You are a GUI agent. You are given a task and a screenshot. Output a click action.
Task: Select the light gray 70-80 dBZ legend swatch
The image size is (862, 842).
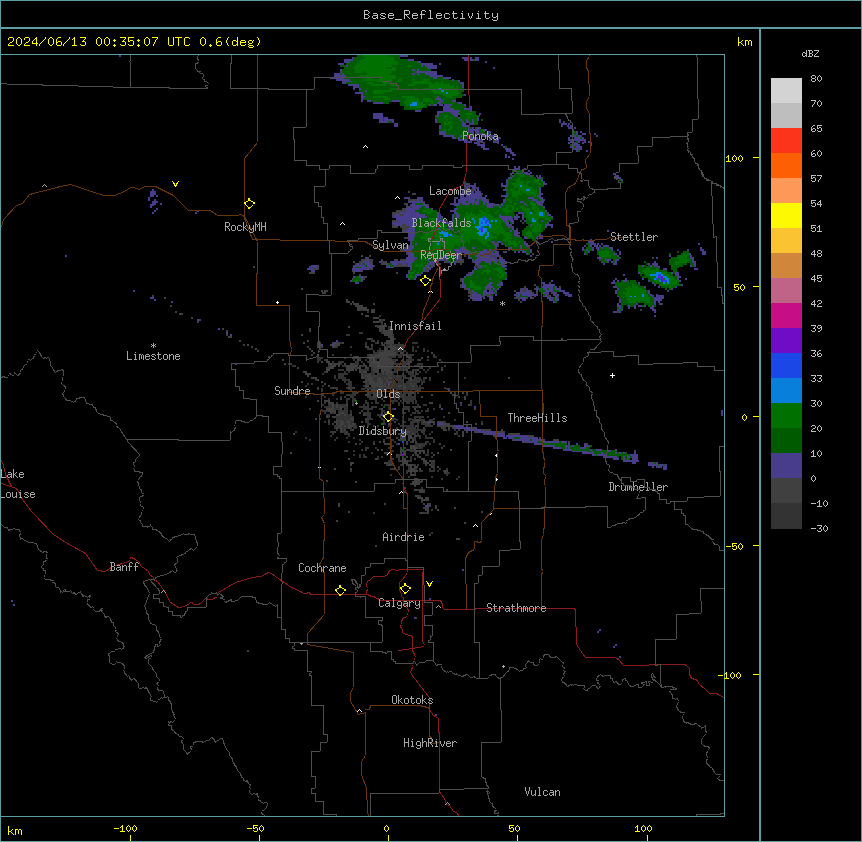786,91
